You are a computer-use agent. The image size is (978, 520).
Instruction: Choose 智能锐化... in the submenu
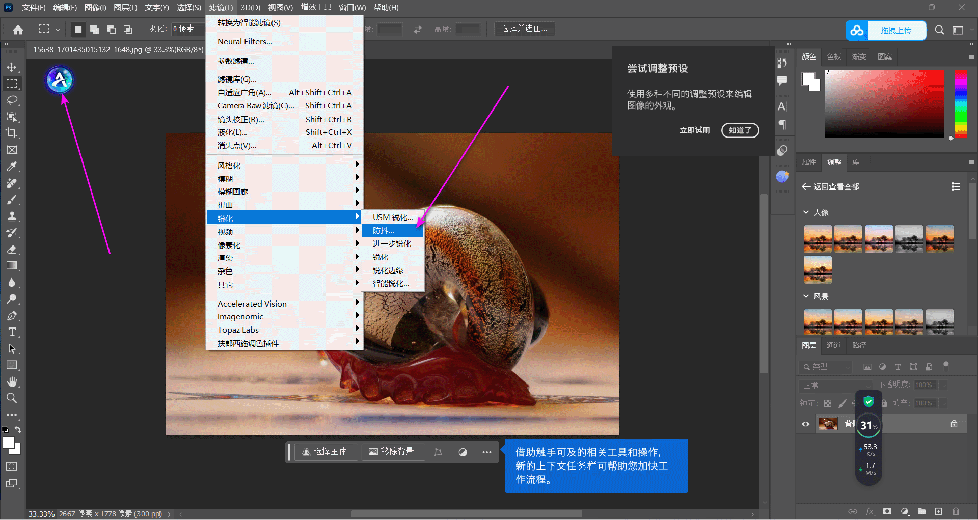(x=393, y=284)
